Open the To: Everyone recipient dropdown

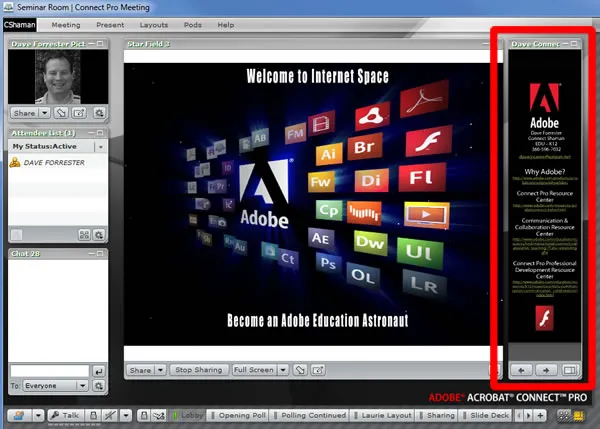pyautogui.click(x=55, y=386)
